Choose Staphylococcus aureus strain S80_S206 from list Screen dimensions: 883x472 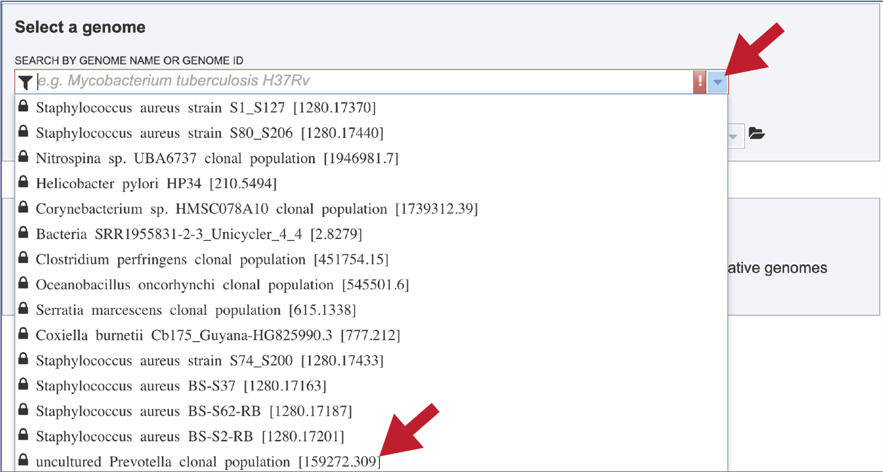coord(209,133)
